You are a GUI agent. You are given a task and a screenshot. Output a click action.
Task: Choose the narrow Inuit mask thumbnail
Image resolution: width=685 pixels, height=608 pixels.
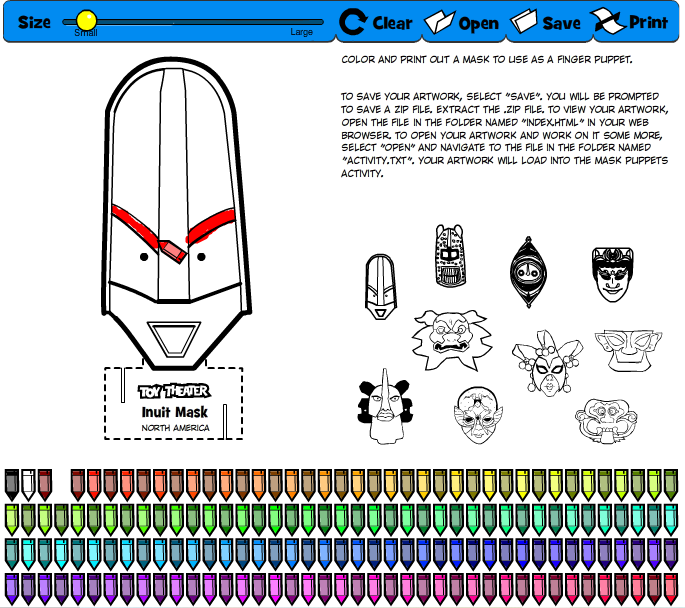coord(381,287)
